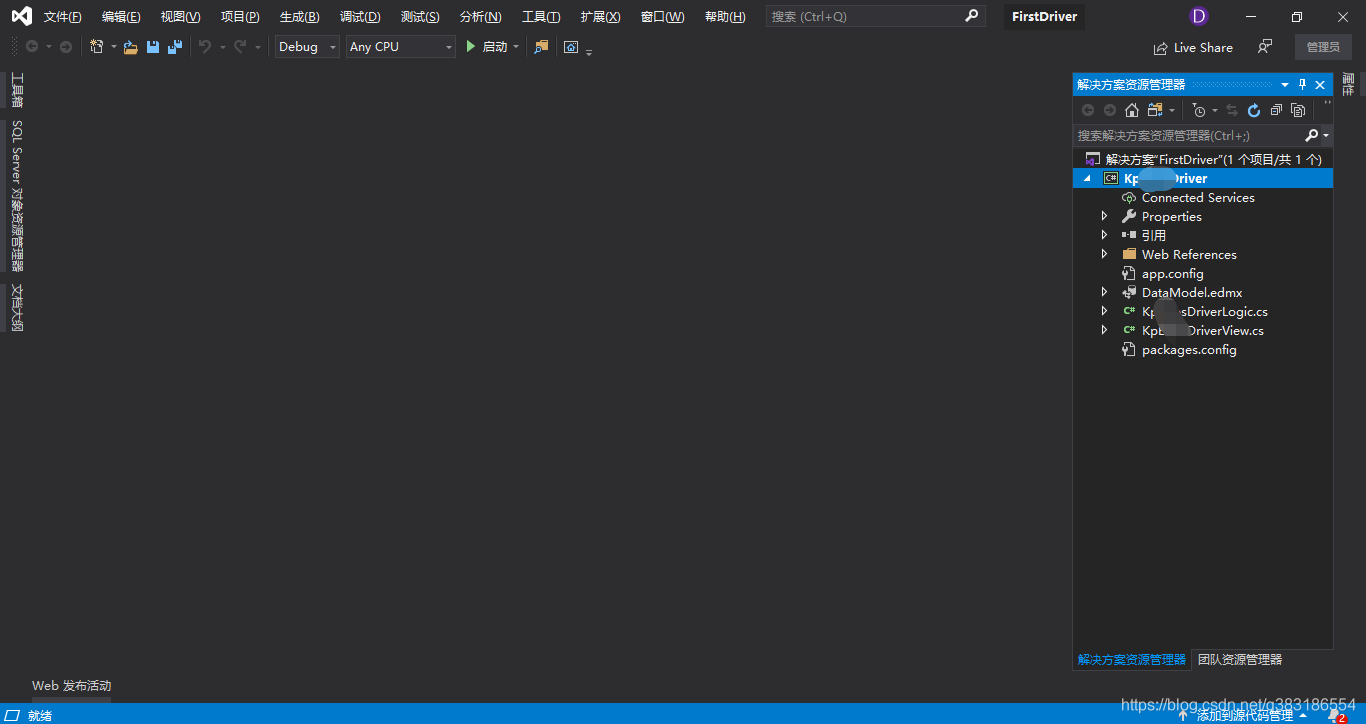Open the 帮助(H) help menu

(725, 17)
